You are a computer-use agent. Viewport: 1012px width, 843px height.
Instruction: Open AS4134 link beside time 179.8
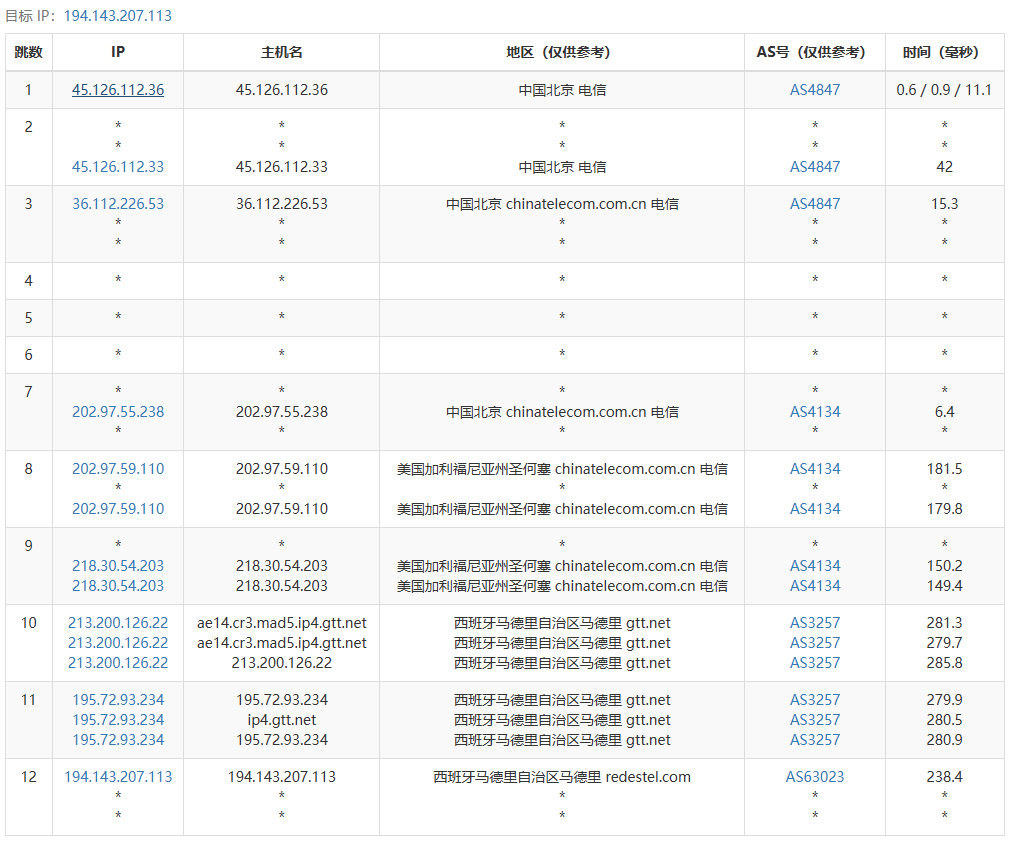[x=815, y=509]
